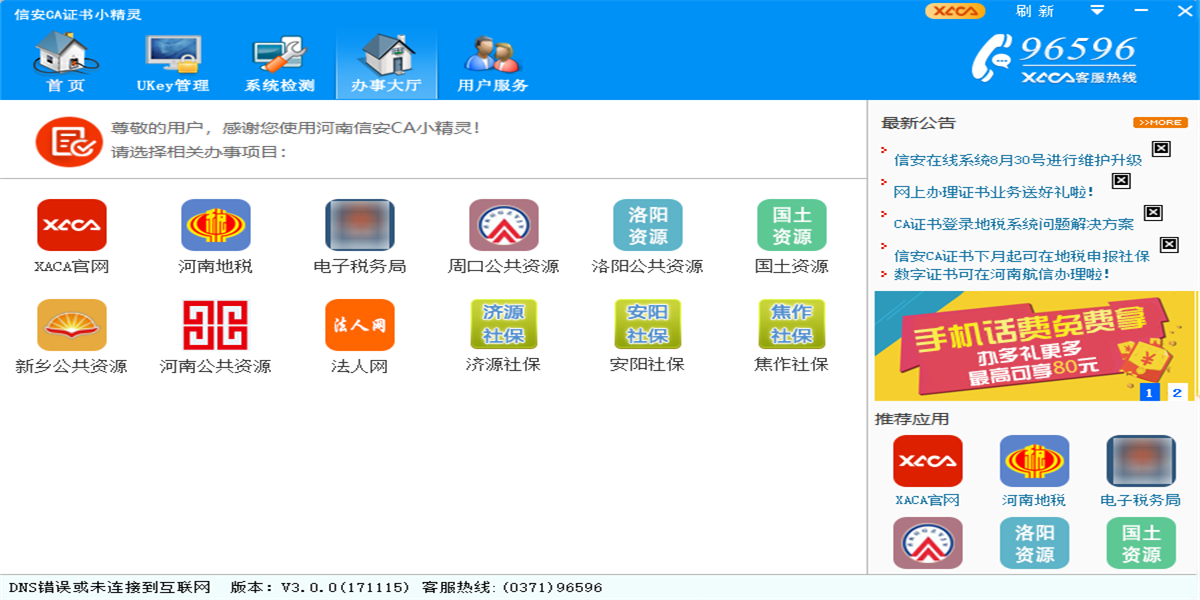This screenshot has width=1200, height=600.
Task: Open the 用户服务 tab
Action: [x=493, y=63]
